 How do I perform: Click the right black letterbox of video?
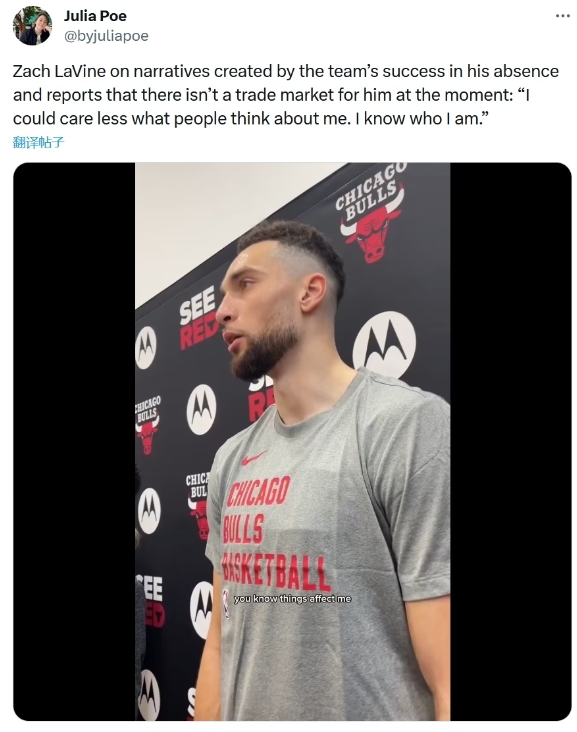click(511, 442)
